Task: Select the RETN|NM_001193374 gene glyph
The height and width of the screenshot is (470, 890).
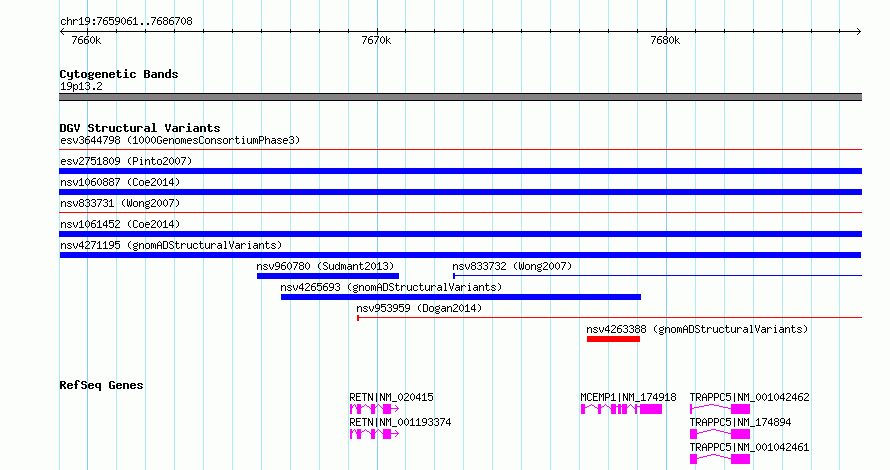Action: (375, 434)
